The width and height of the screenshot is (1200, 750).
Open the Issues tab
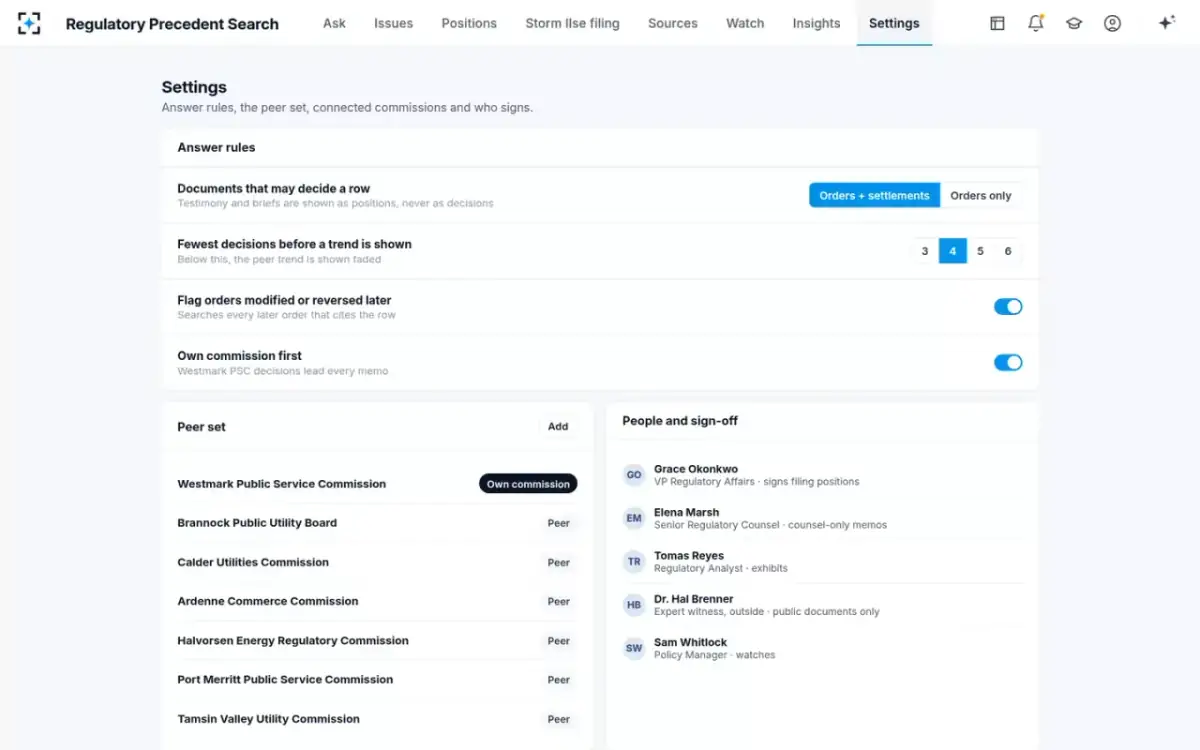click(x=393, y=23)
